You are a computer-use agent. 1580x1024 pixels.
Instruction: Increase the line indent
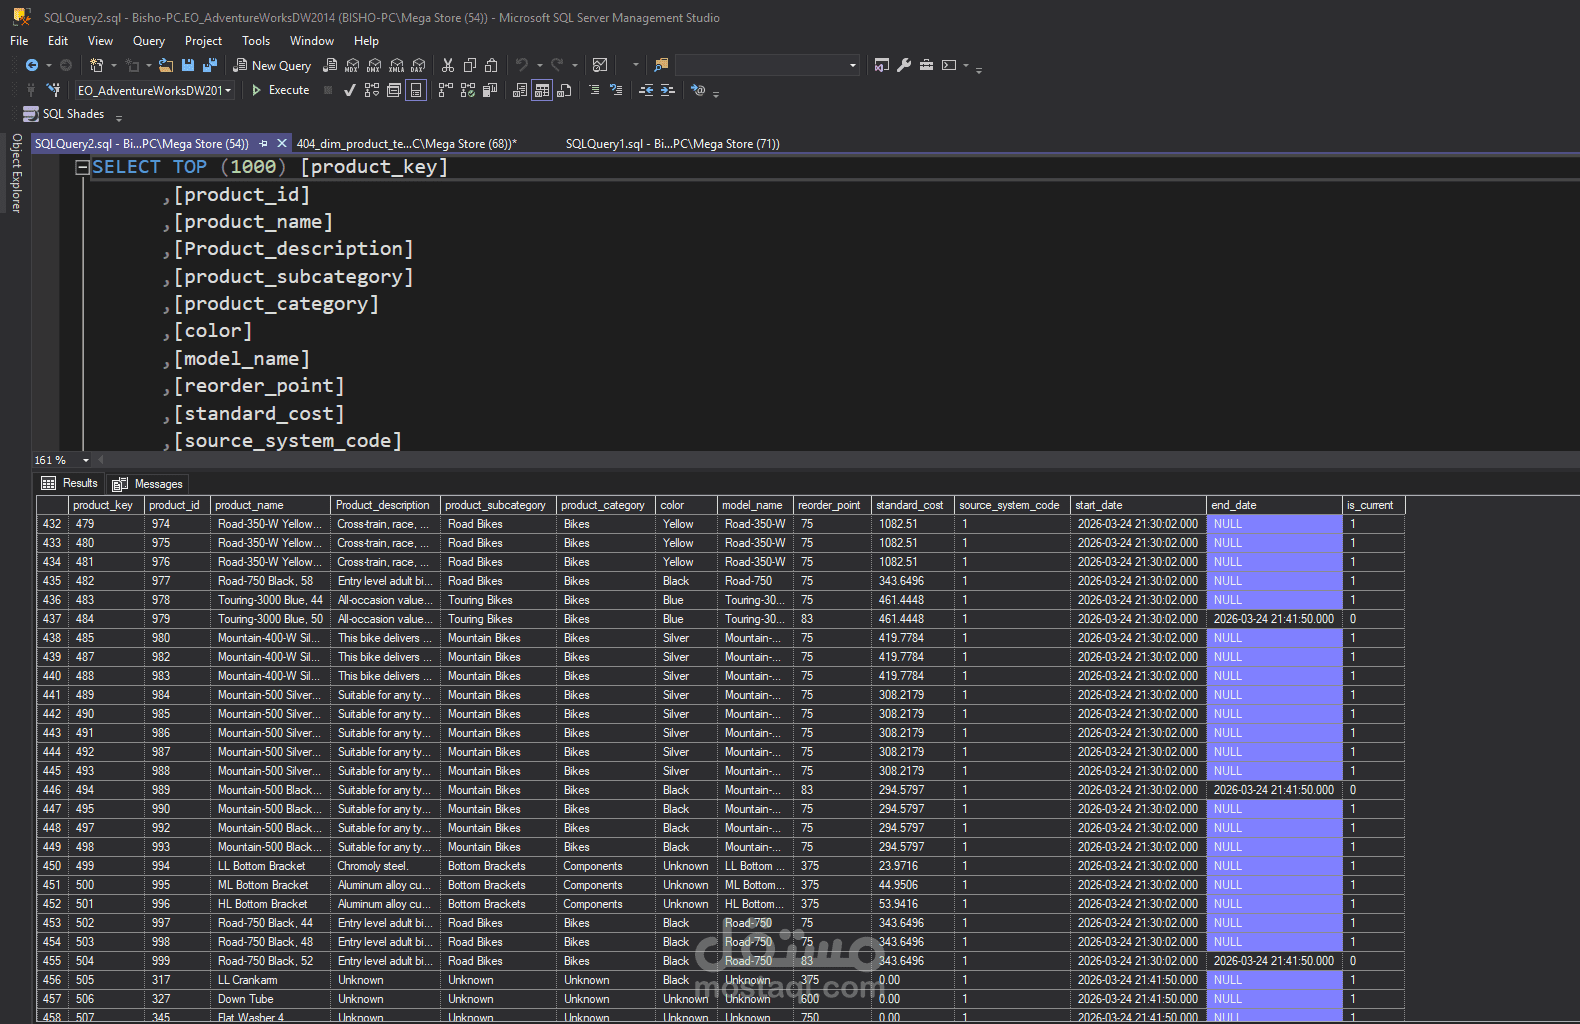(x=668, y=90)
